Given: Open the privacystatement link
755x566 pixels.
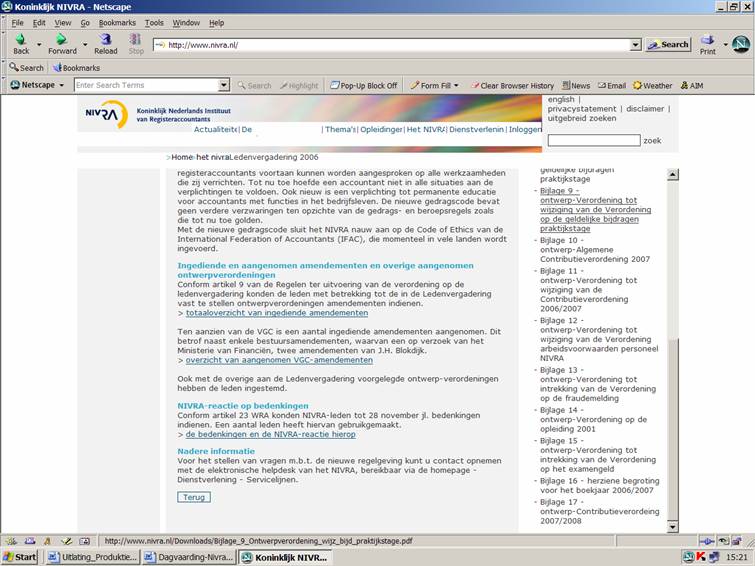Looking at the screenshot, I should (x=582, y=109).
